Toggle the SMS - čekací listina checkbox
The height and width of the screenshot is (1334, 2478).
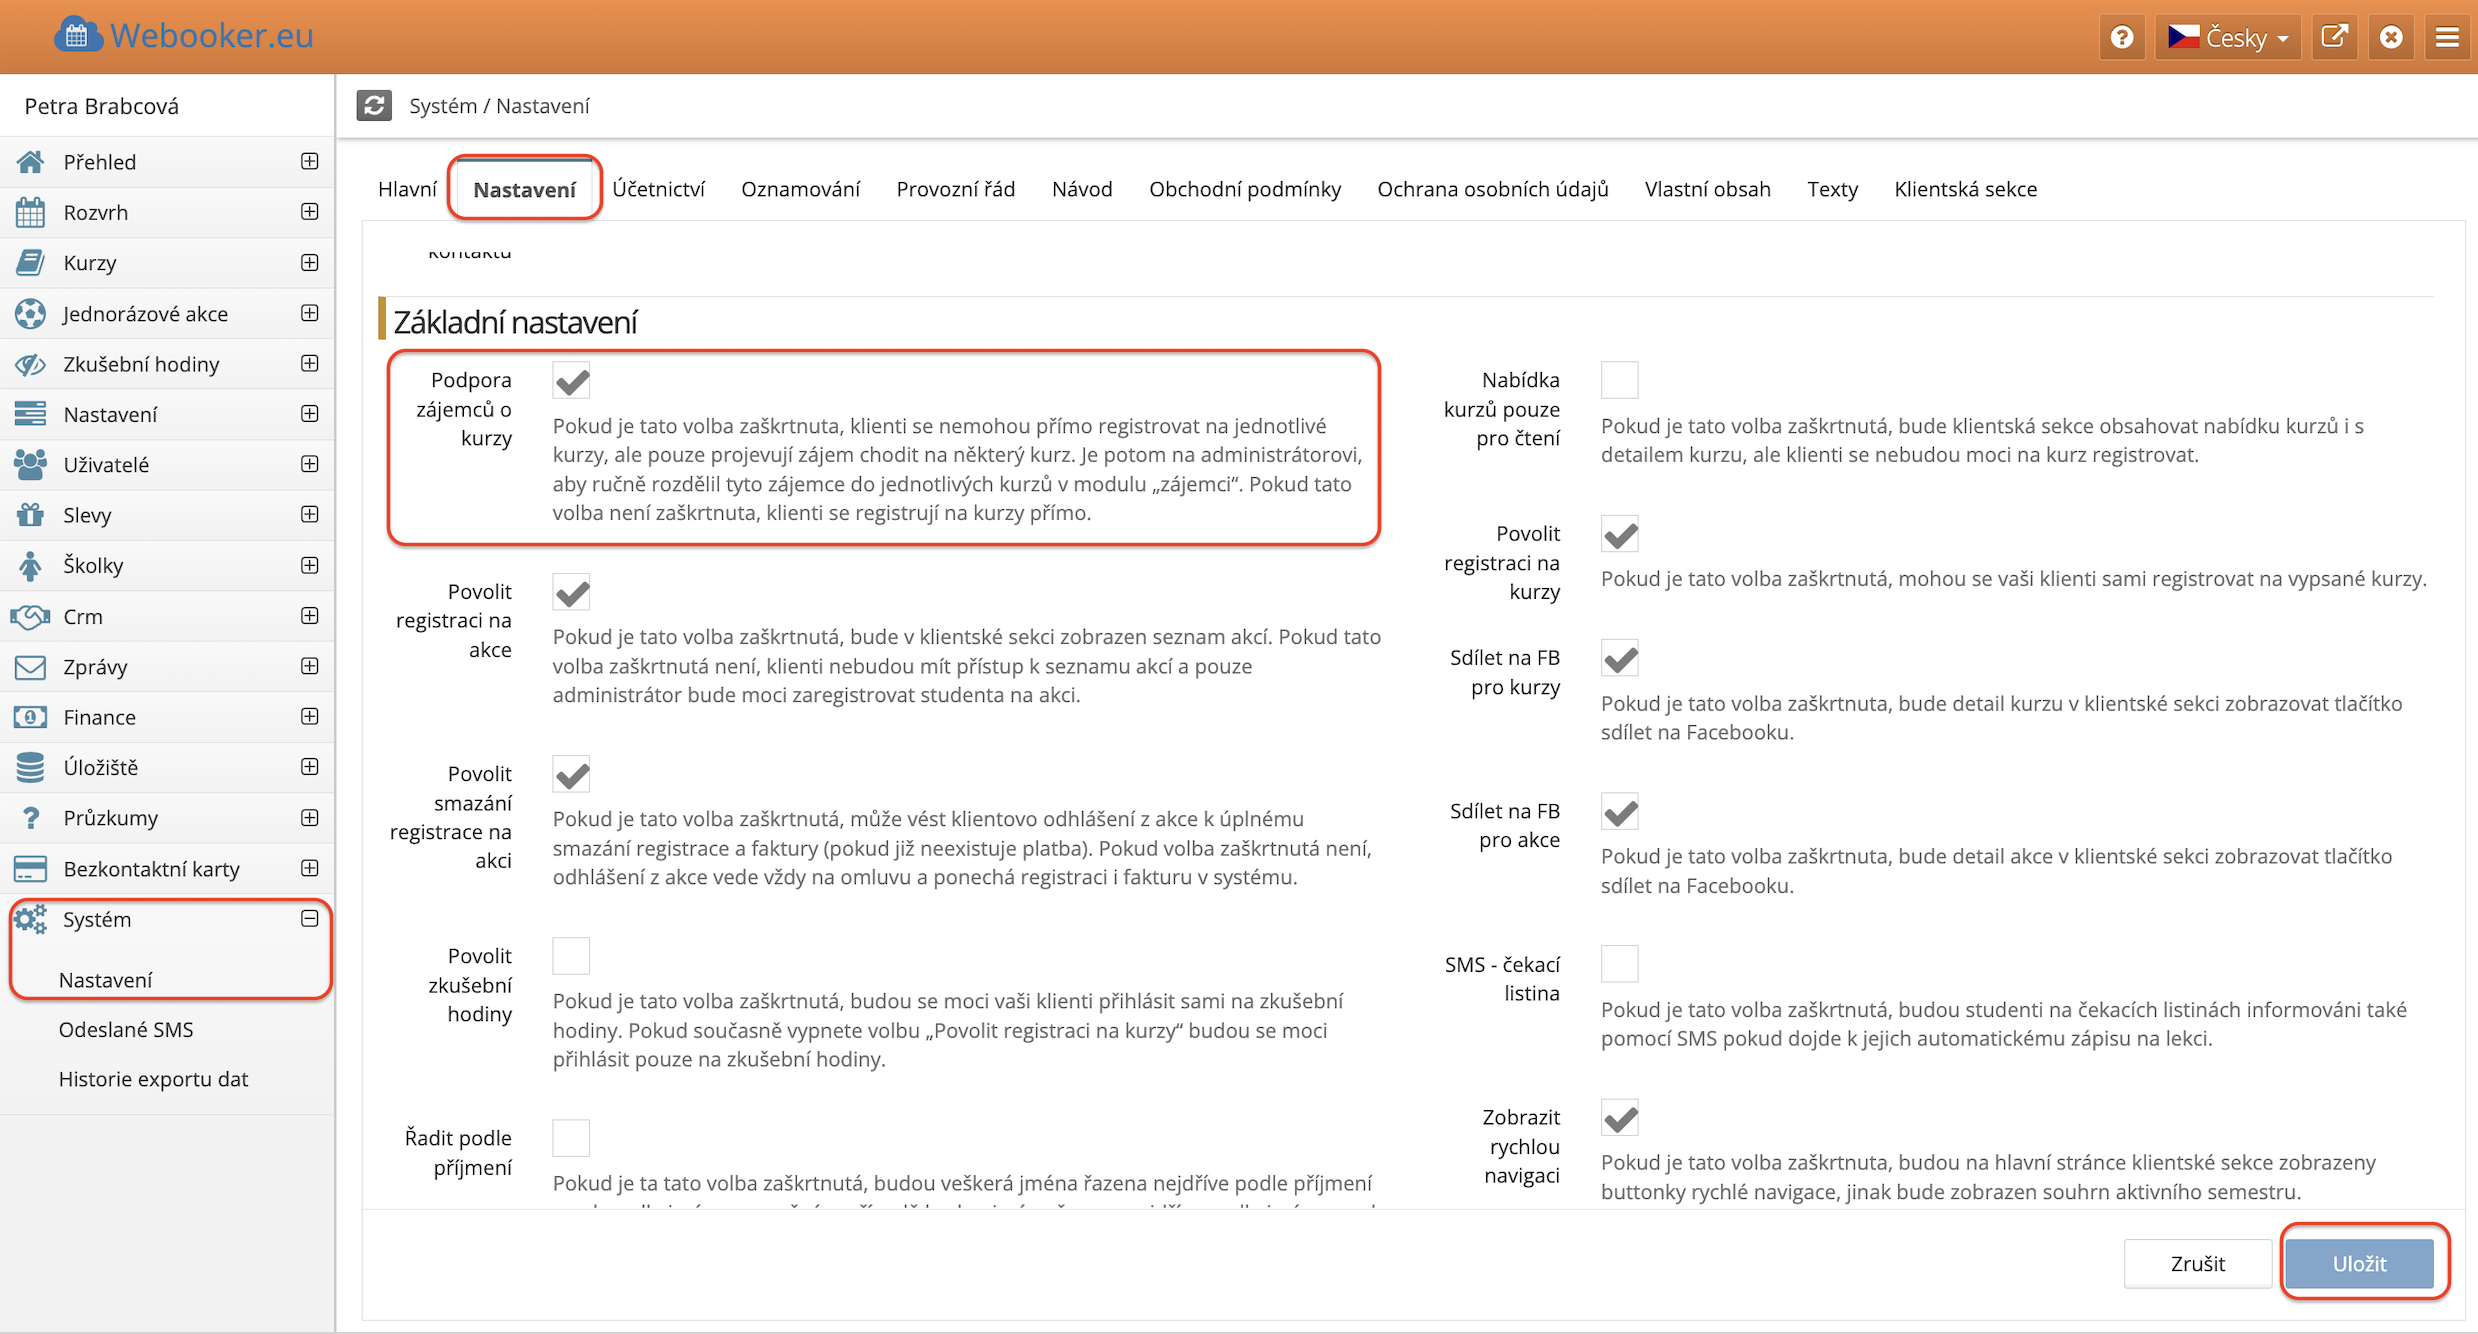click(x=1619, y=964)
